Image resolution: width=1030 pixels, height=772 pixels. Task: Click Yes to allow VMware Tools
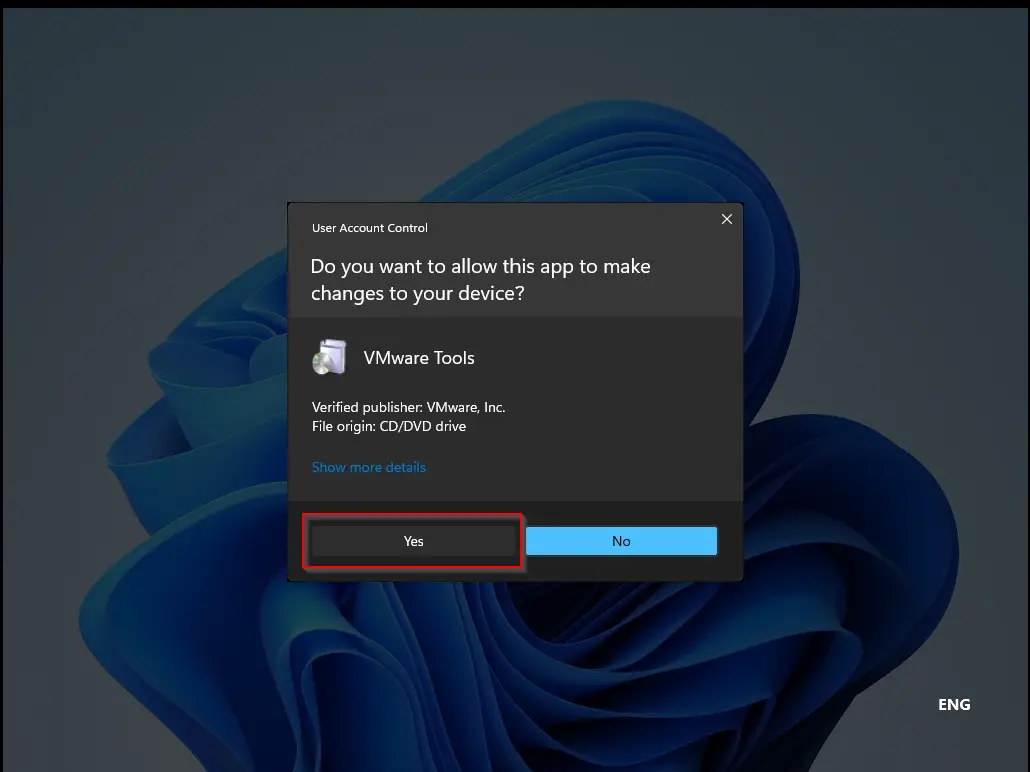(x=413, y=541)
